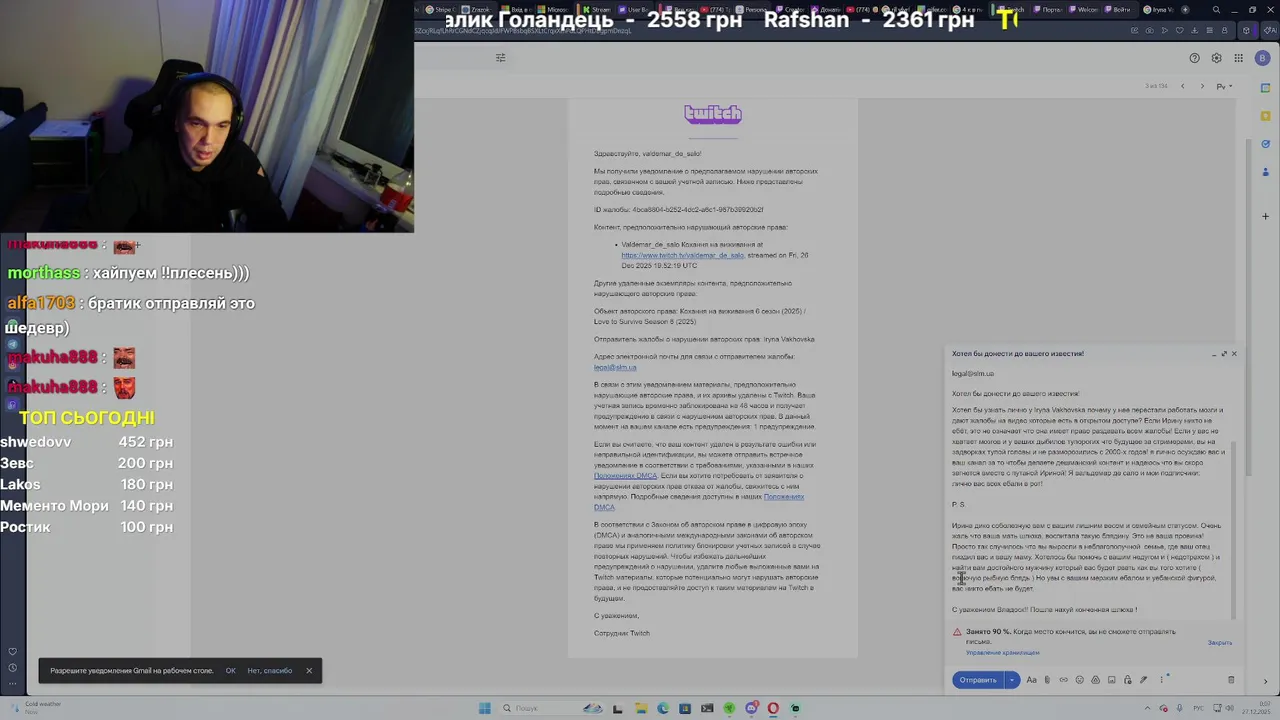Click legal@slm.ua link in email body
This screenshot has height=720, width=1280.
615,367
